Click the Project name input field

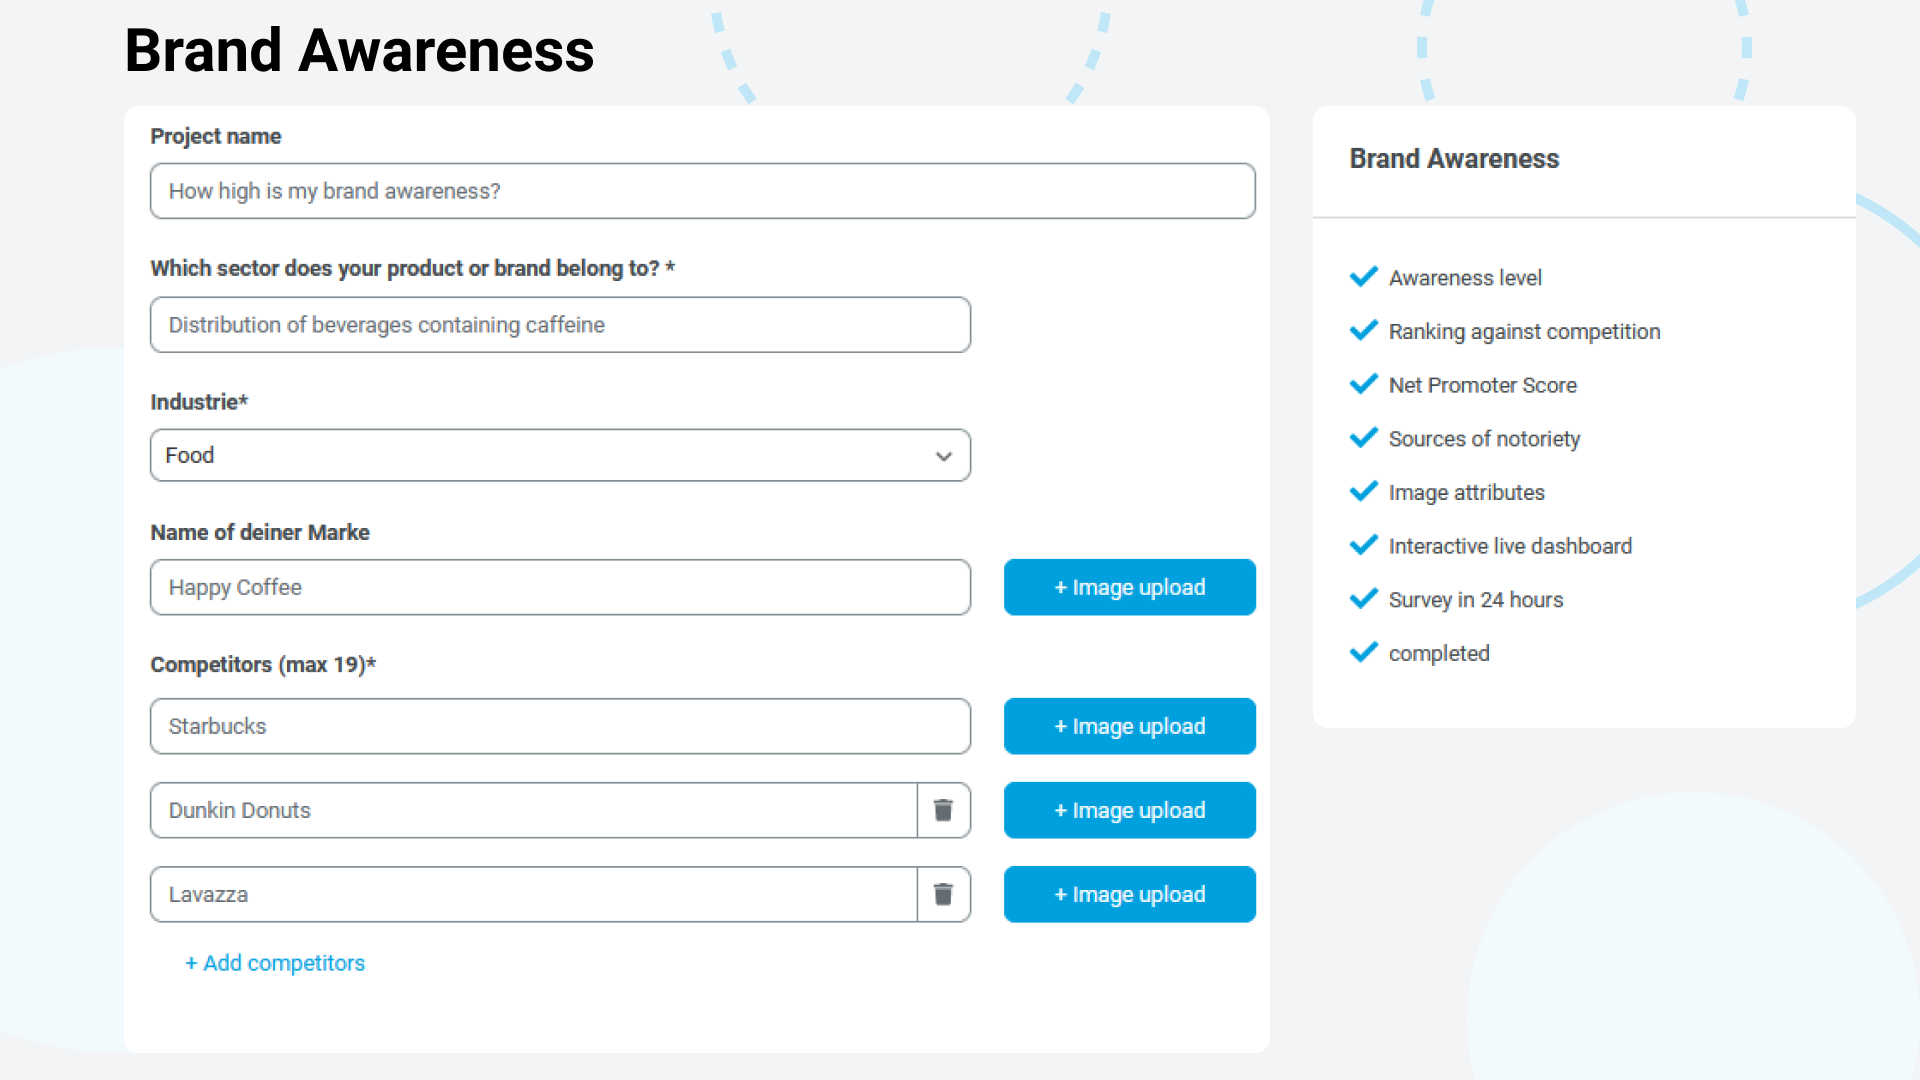[x=702, y=190]
